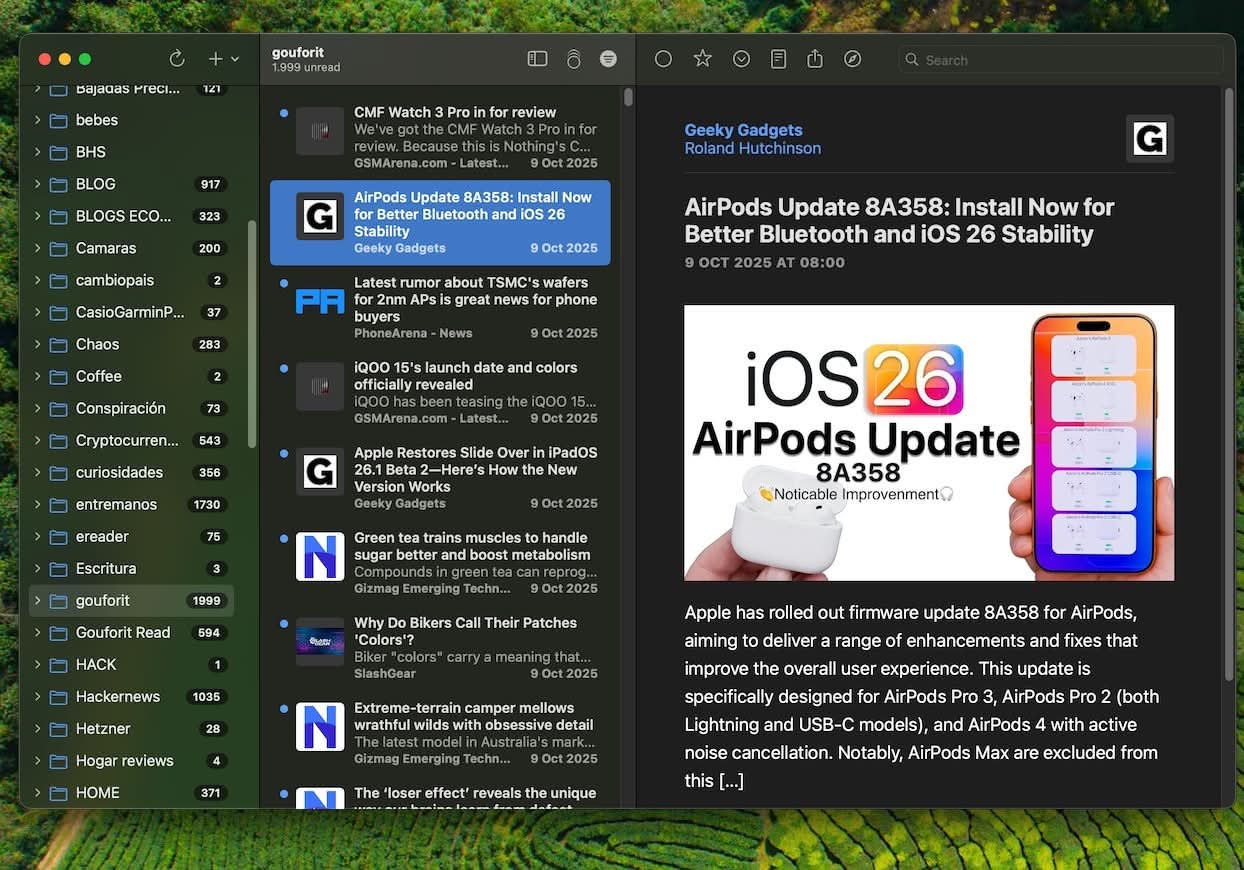Open the Geeky Gadgets feed link
This screenshot has width=1244, height=870.
coord(743,130)
